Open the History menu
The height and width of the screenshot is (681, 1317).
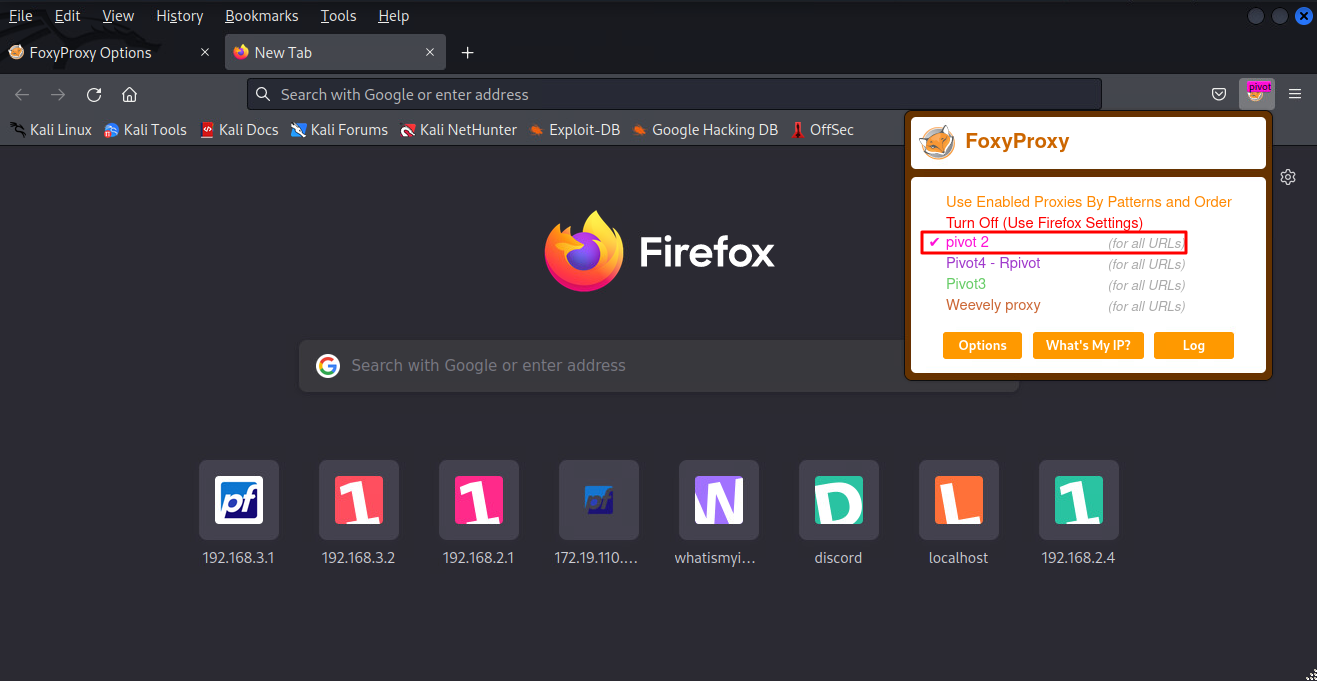(x=179, y=16)
